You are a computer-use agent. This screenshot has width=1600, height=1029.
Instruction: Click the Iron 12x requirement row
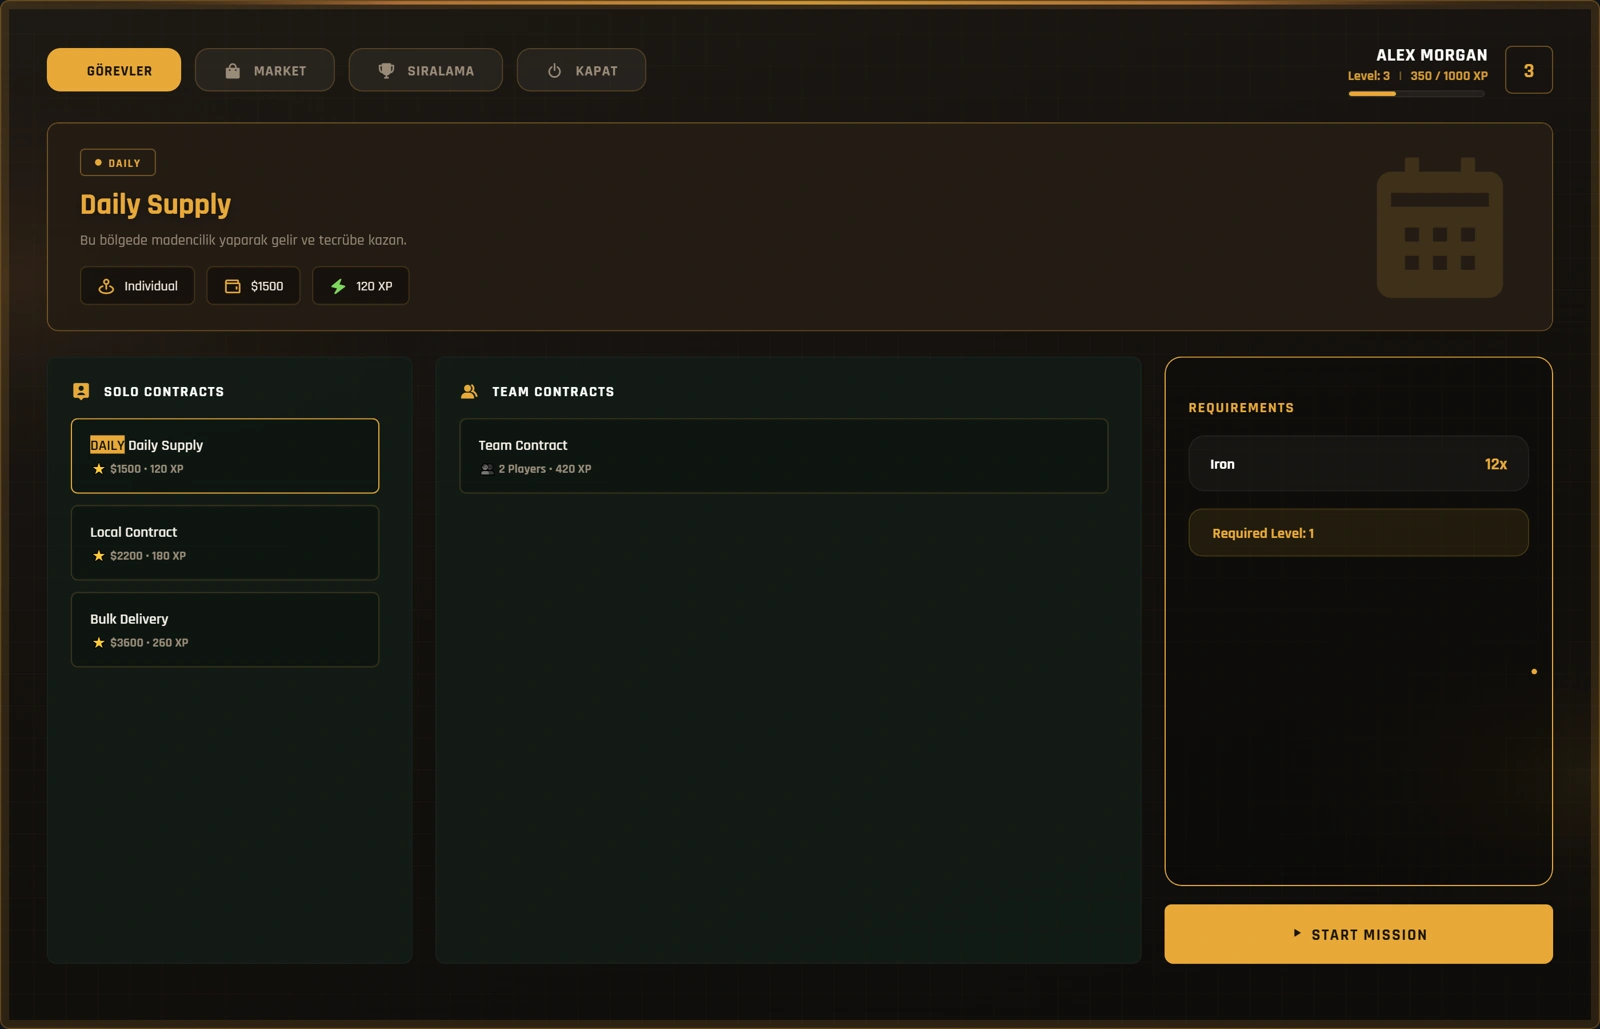[x=1358, y=464]
